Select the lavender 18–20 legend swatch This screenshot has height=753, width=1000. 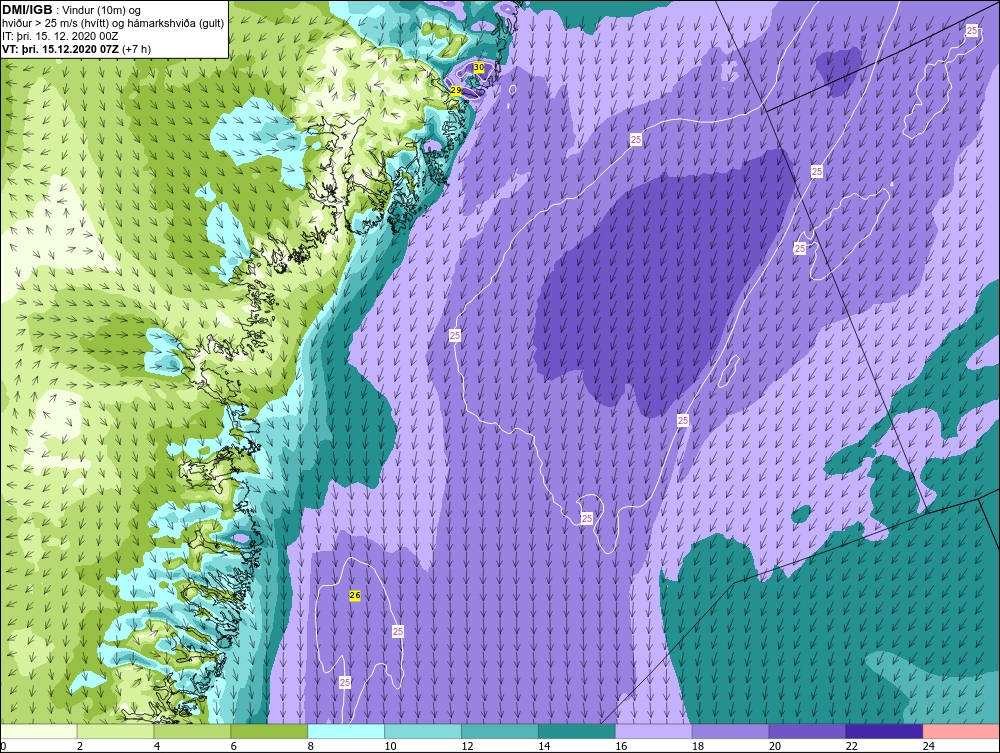coord(730,731)
